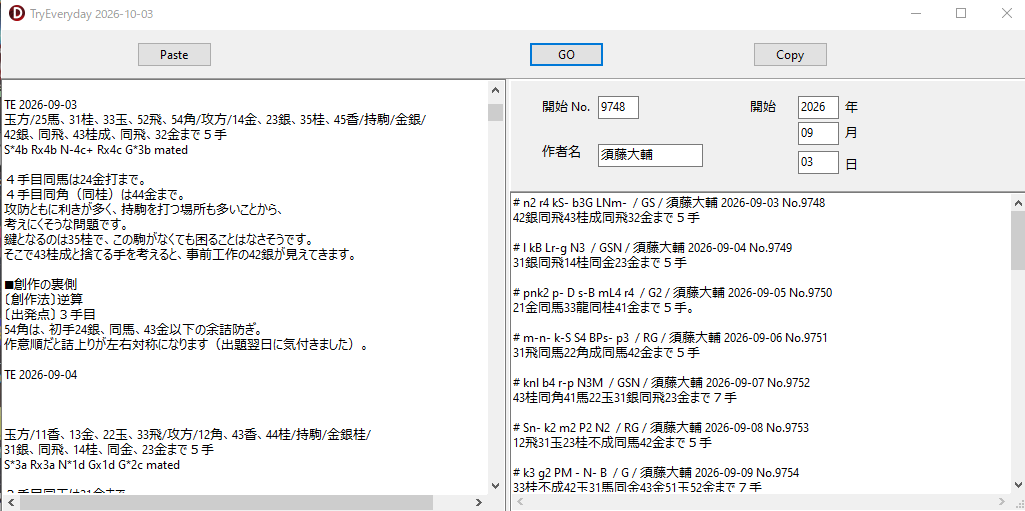The height and width of the screenshot is (511, 1025).
Task: Click output entry line ending 'No.9751'
Action: pos(671,338)
